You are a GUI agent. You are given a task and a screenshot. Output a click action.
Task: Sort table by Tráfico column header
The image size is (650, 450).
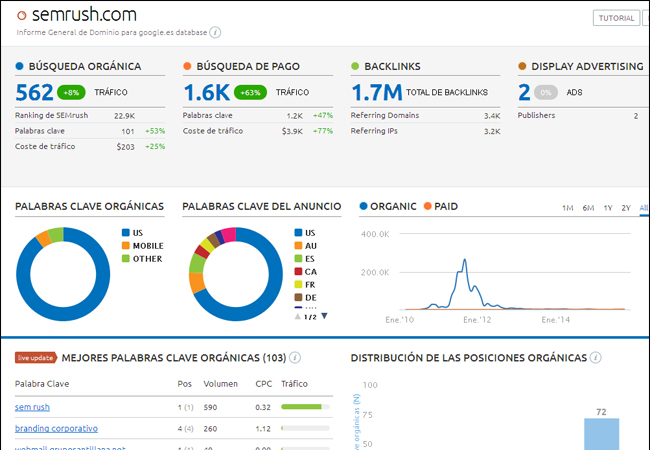tap(294, 384)
